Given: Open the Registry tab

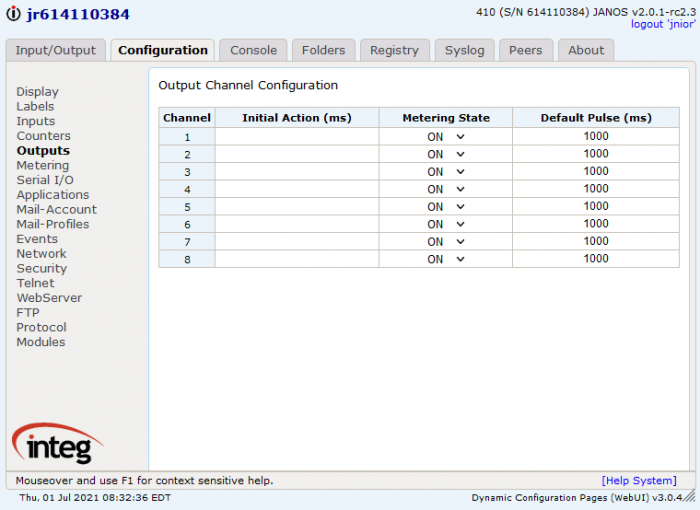Looking at the screenshot, I should point(394,50).
